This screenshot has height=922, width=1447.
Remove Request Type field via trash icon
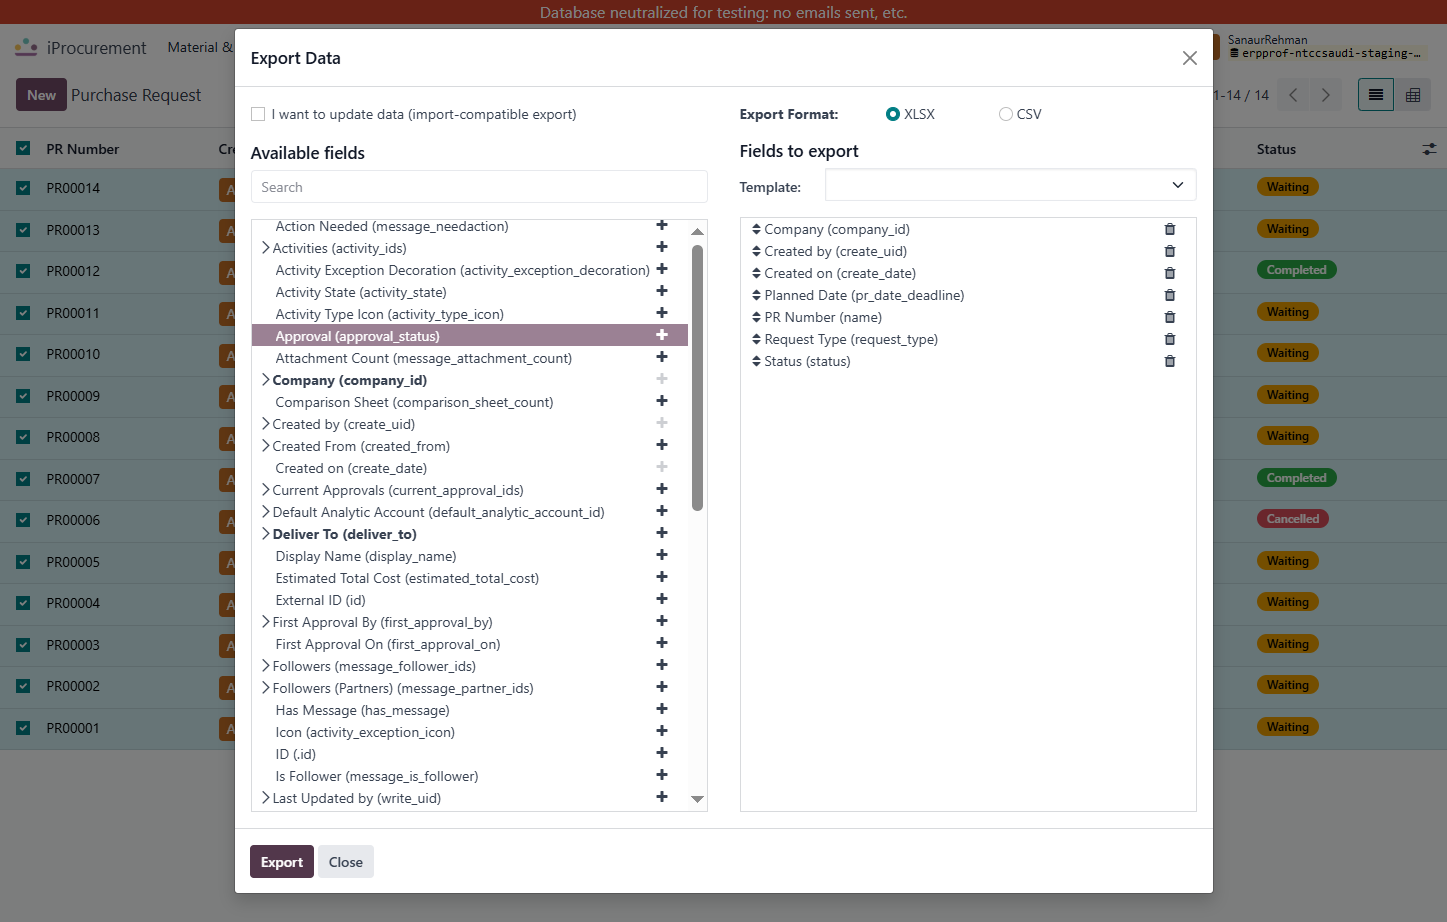[1170, 339]
